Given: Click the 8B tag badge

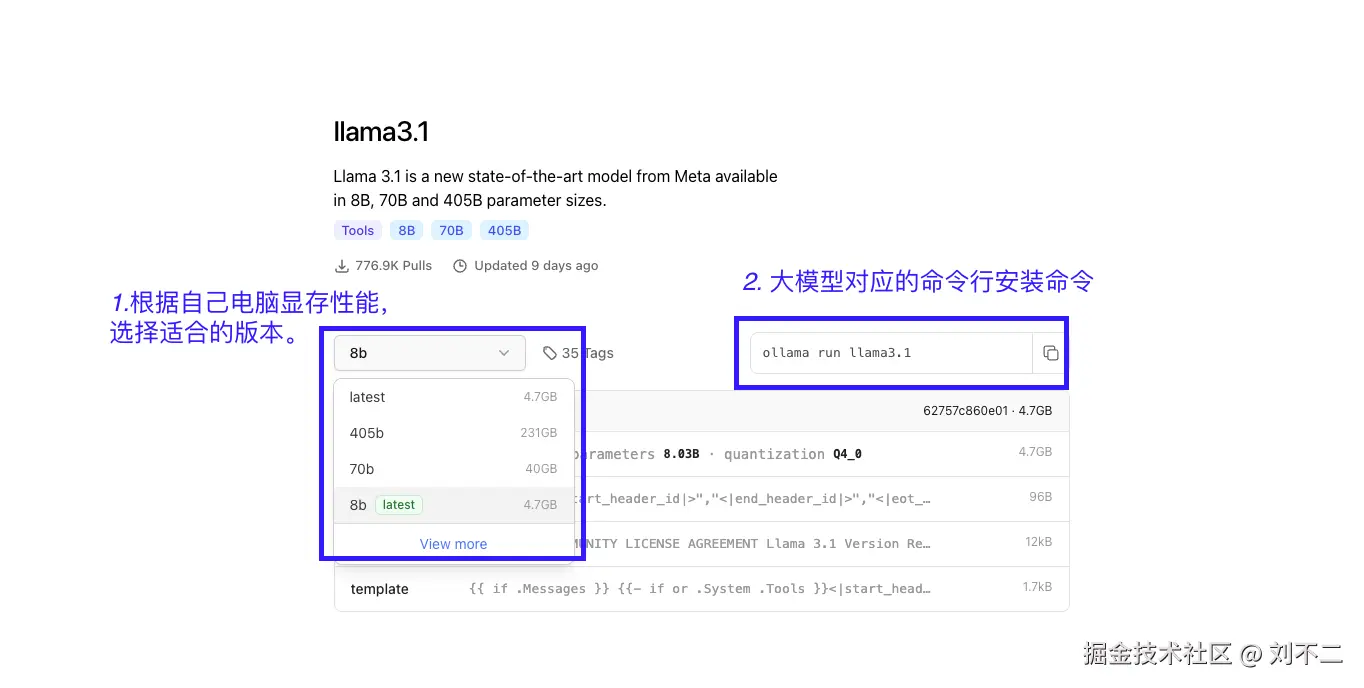Looking at the screenshot, I should (x=407, y=230).
